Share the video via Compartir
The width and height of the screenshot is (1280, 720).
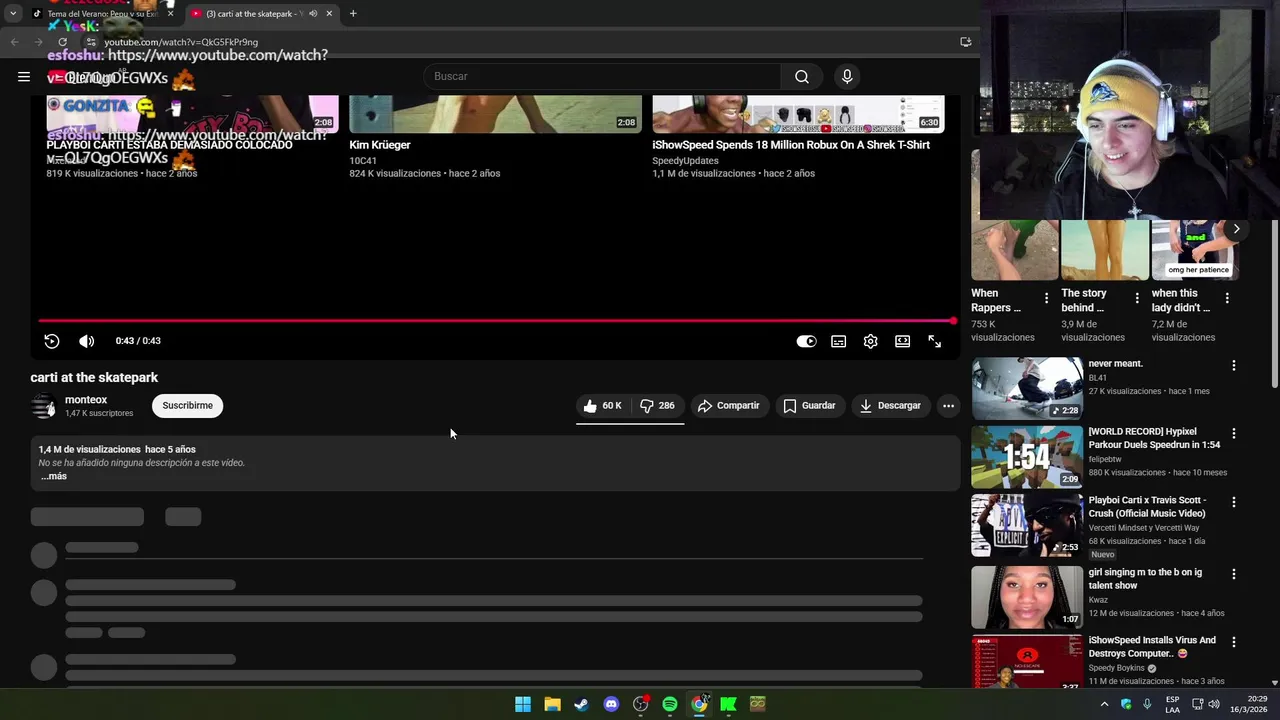(x=729, y=405)
